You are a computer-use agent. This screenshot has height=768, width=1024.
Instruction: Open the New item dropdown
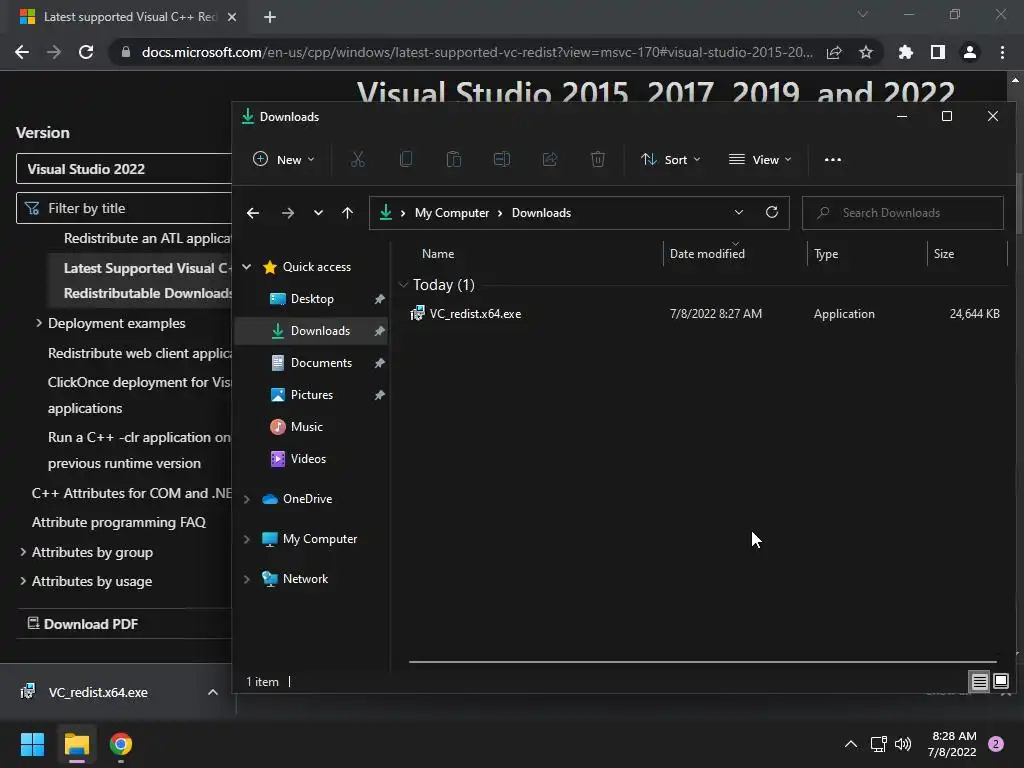pyautogui.click(x=284, y=159)
